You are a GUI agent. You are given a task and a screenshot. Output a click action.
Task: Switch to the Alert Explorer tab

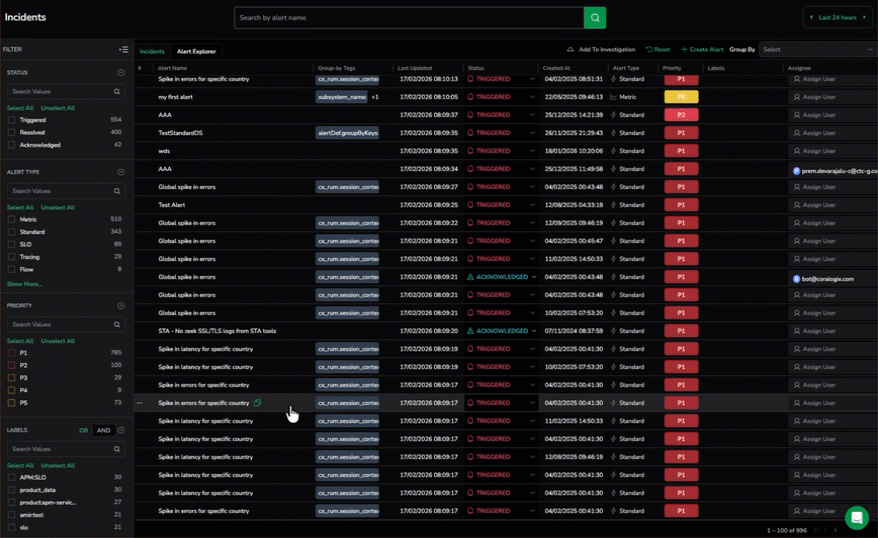[196, 51]
